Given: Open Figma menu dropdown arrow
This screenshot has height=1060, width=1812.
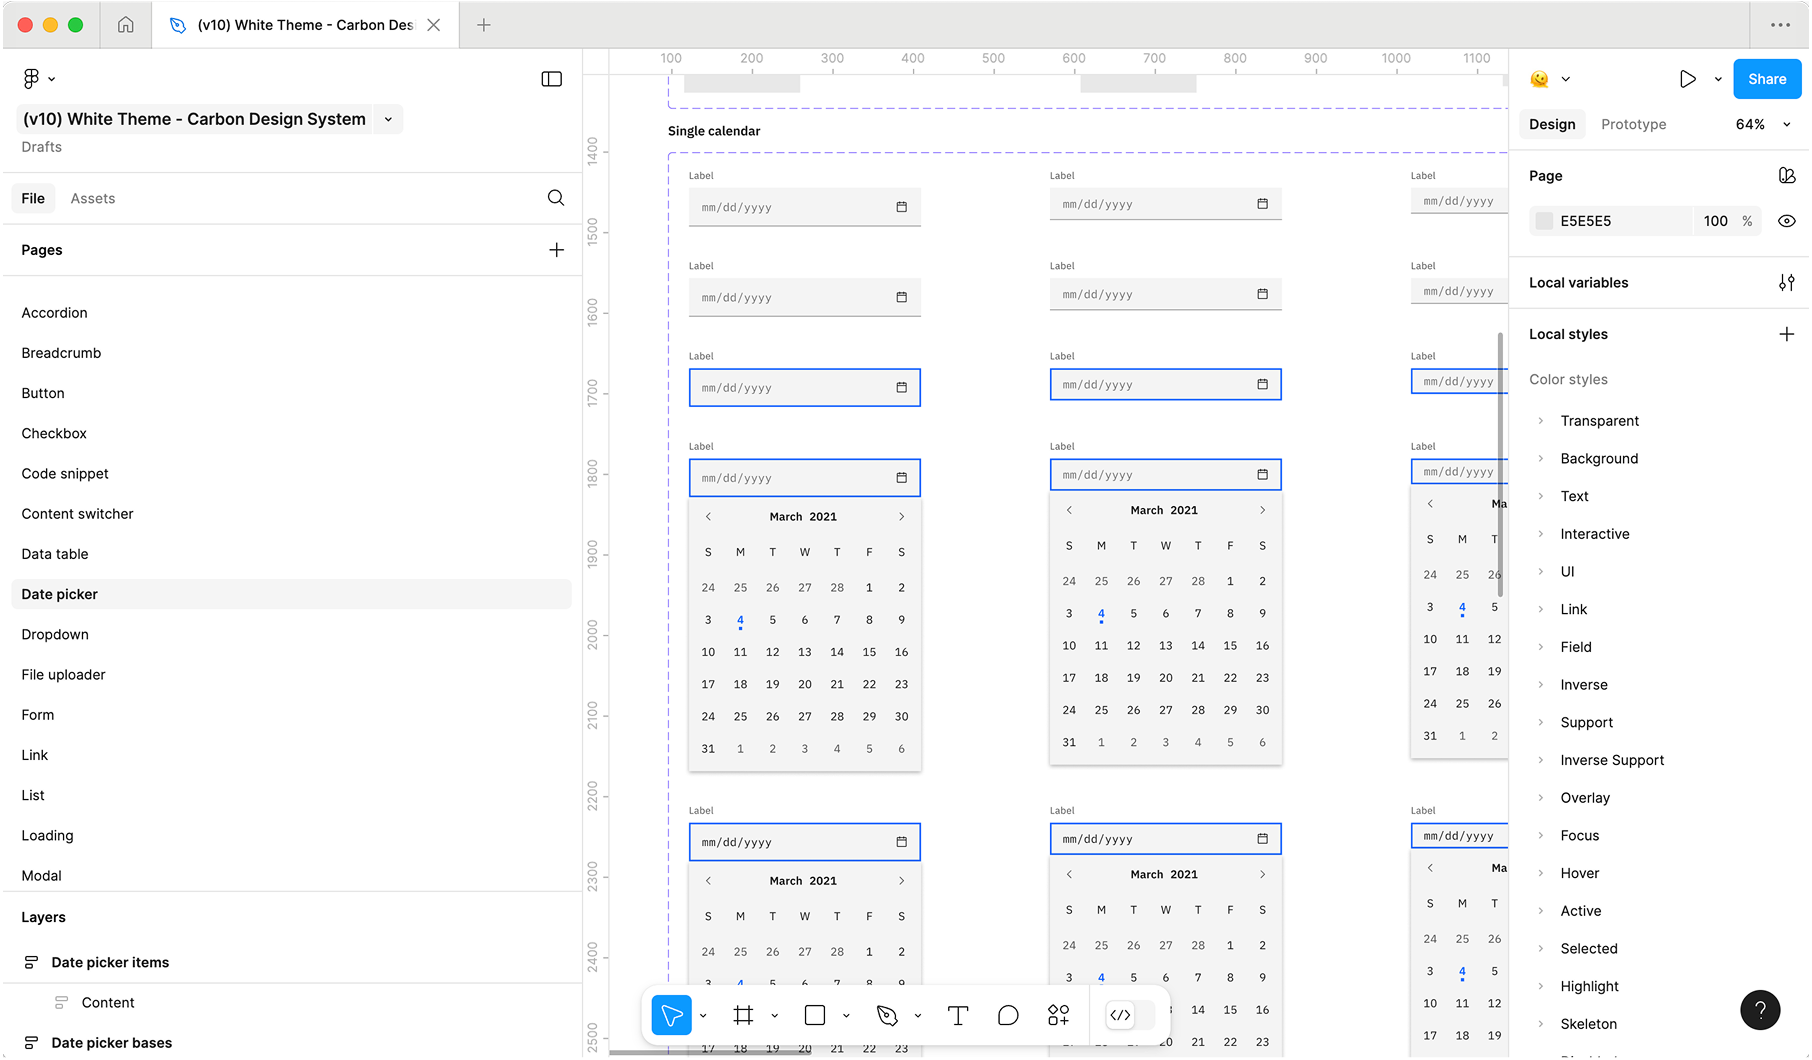Looking at the screenshot, I should pos(52,79).
